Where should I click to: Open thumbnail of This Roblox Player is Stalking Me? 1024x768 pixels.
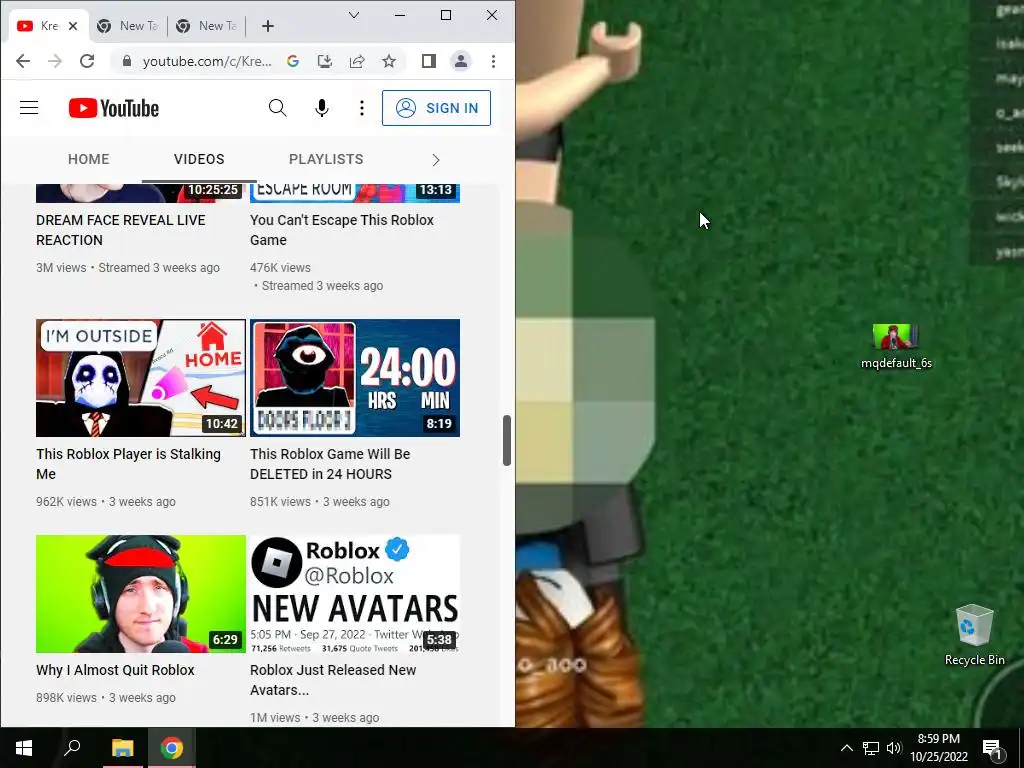point(141,378)
